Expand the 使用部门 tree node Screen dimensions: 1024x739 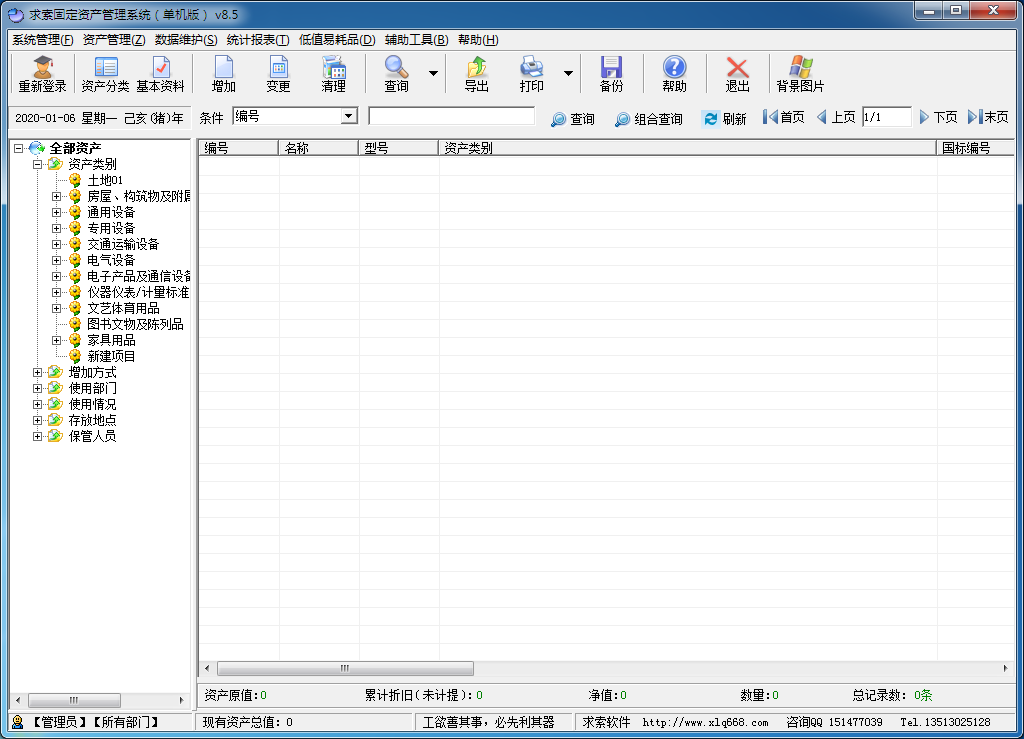point(38,388)
